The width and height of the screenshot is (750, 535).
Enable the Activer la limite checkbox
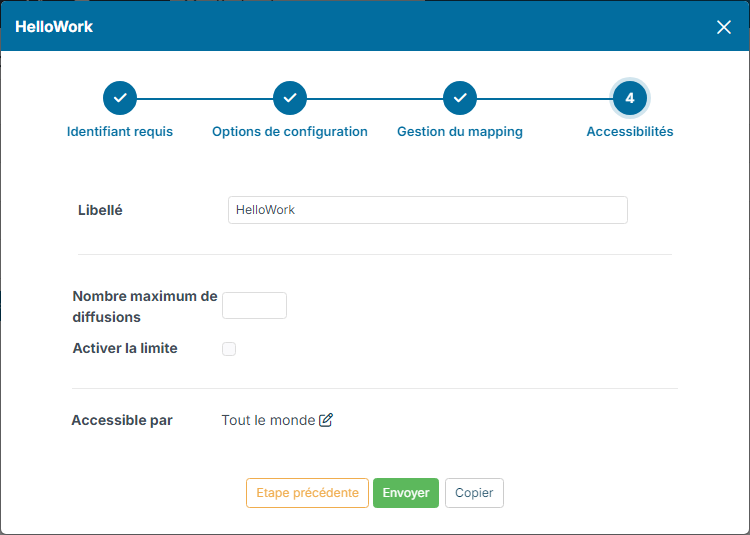(229, 349)
